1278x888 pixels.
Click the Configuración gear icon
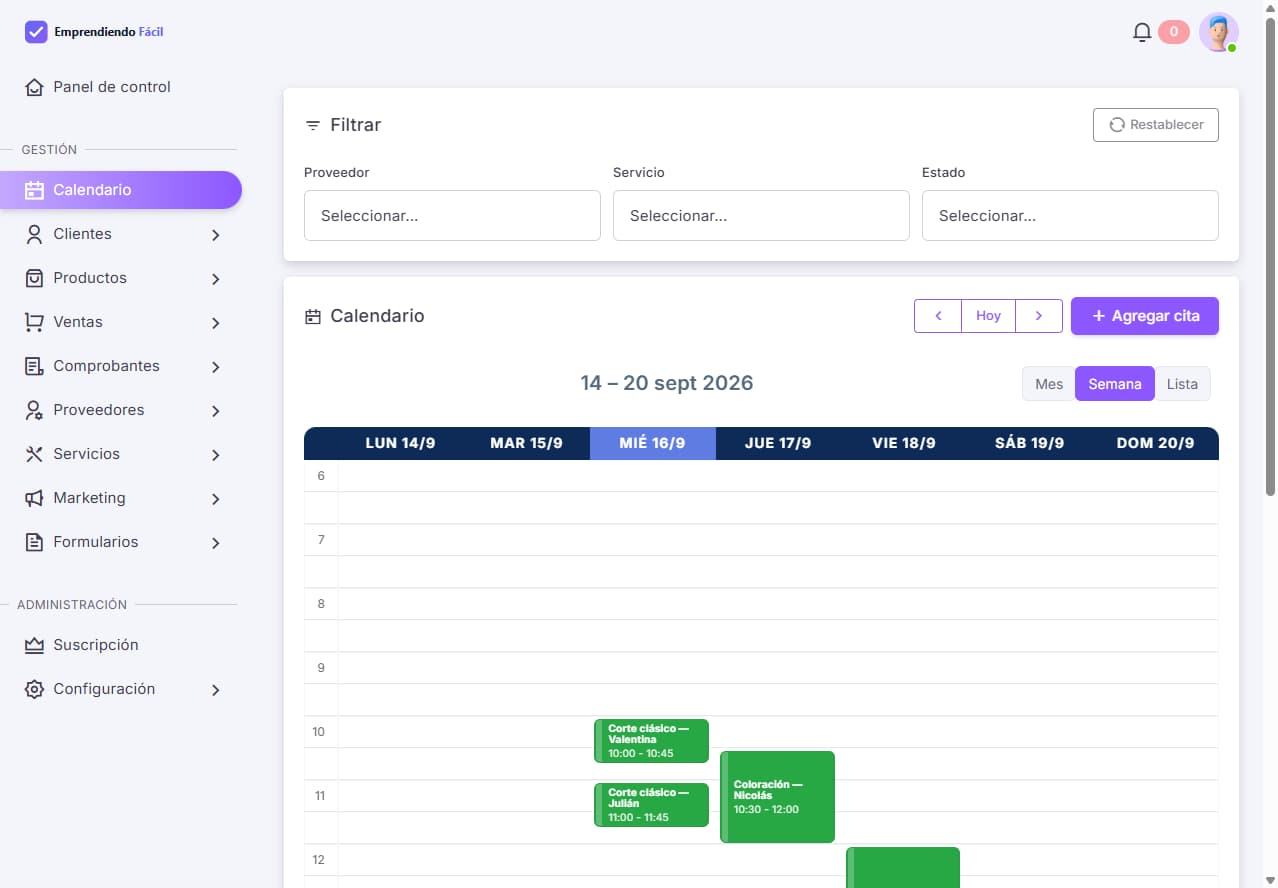point(35,689)
